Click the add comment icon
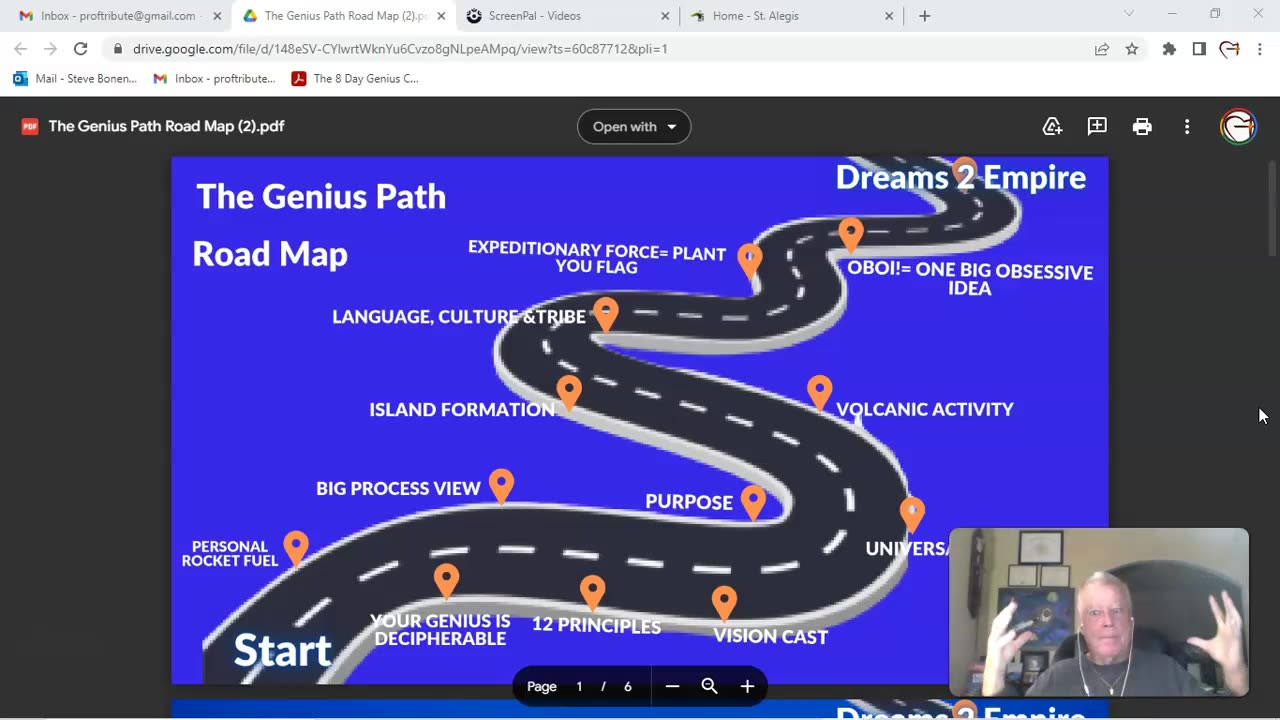The width and height of the screenshot is (1280, 720). [1097, 126]
